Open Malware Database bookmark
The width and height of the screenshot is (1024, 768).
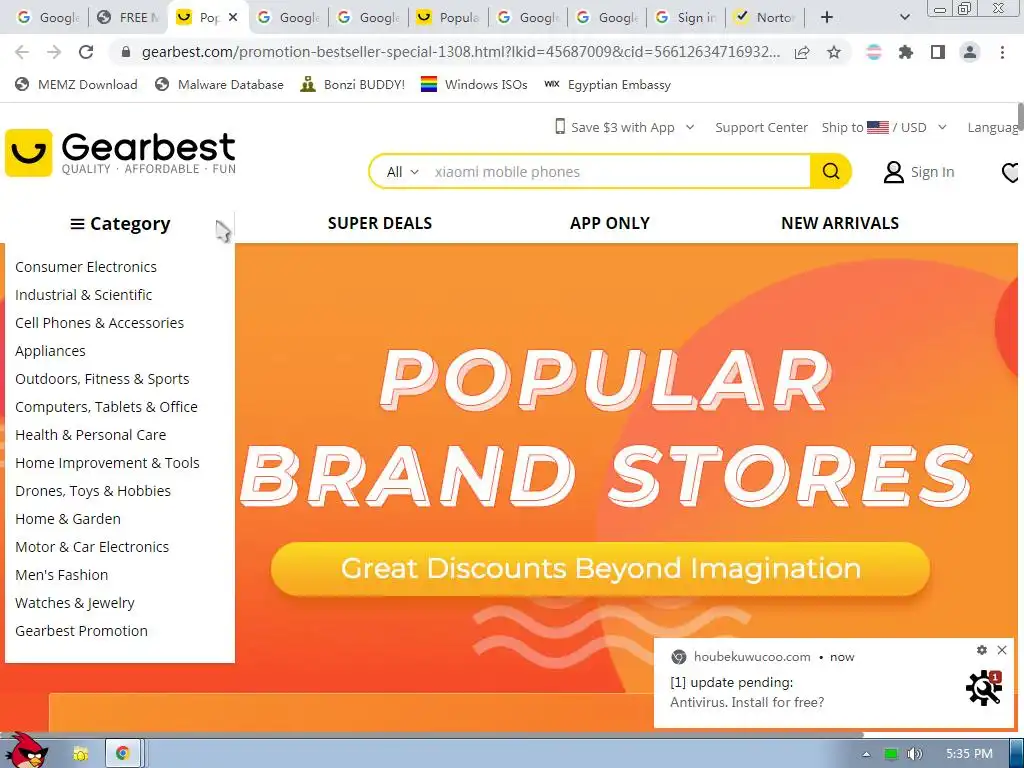219,84
